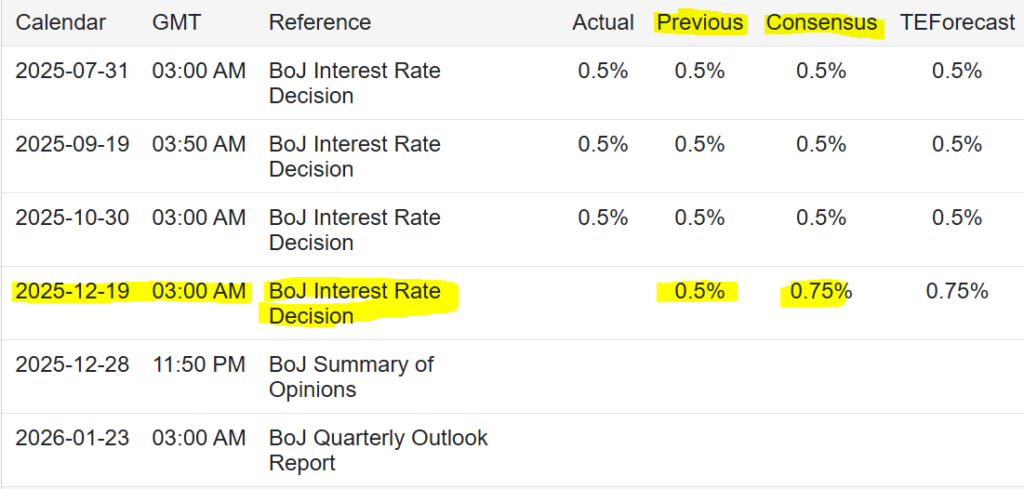Click the highlighted Previous column header
1024x489 pixels.
(x=700, y=22)
